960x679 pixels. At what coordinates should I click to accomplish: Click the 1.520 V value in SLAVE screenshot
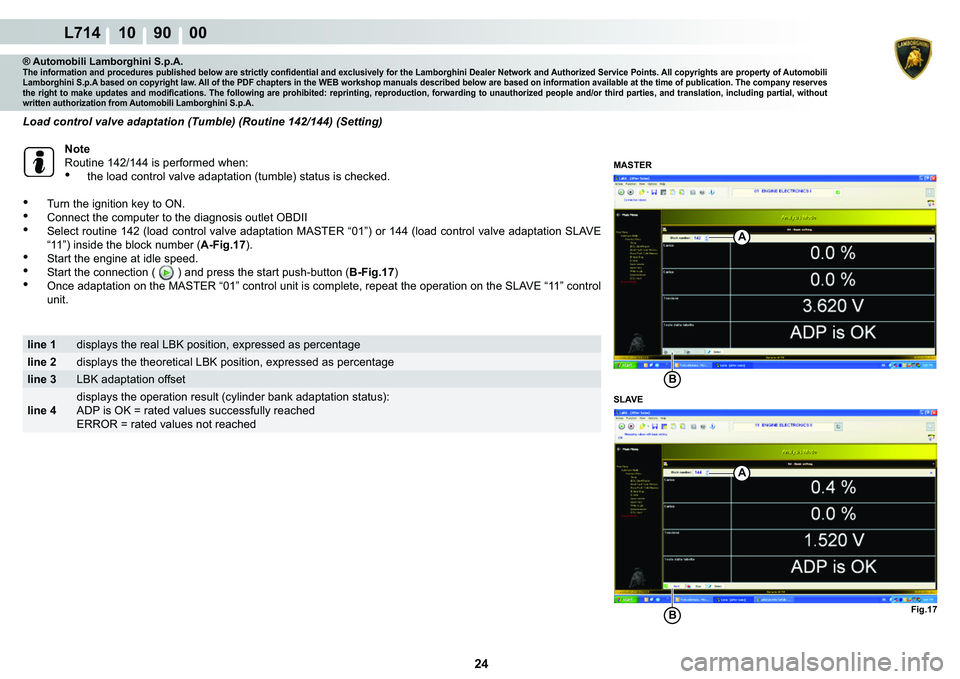coord(834,540)
